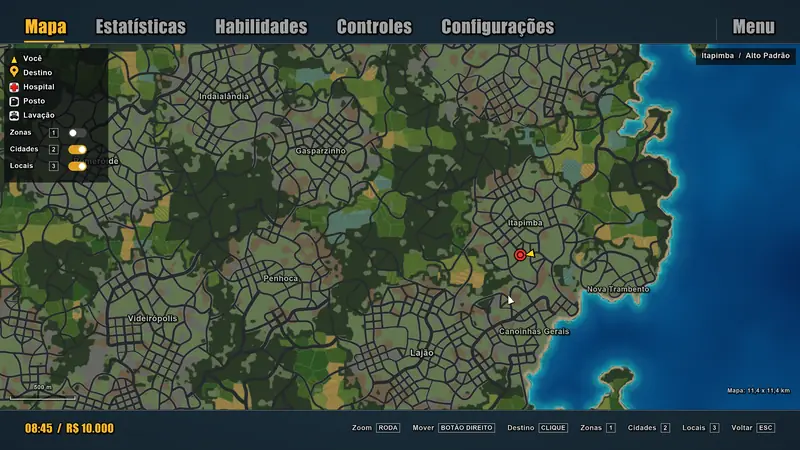Select the Gasparzinho city label

320,151
